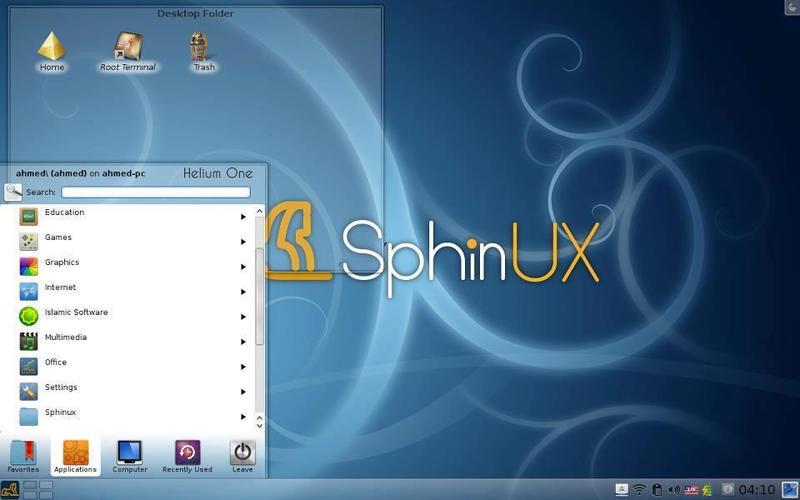Click the Settings tools icon
Image resolution: width=800 pixels, height=500 pixels.
click(29, 392)
